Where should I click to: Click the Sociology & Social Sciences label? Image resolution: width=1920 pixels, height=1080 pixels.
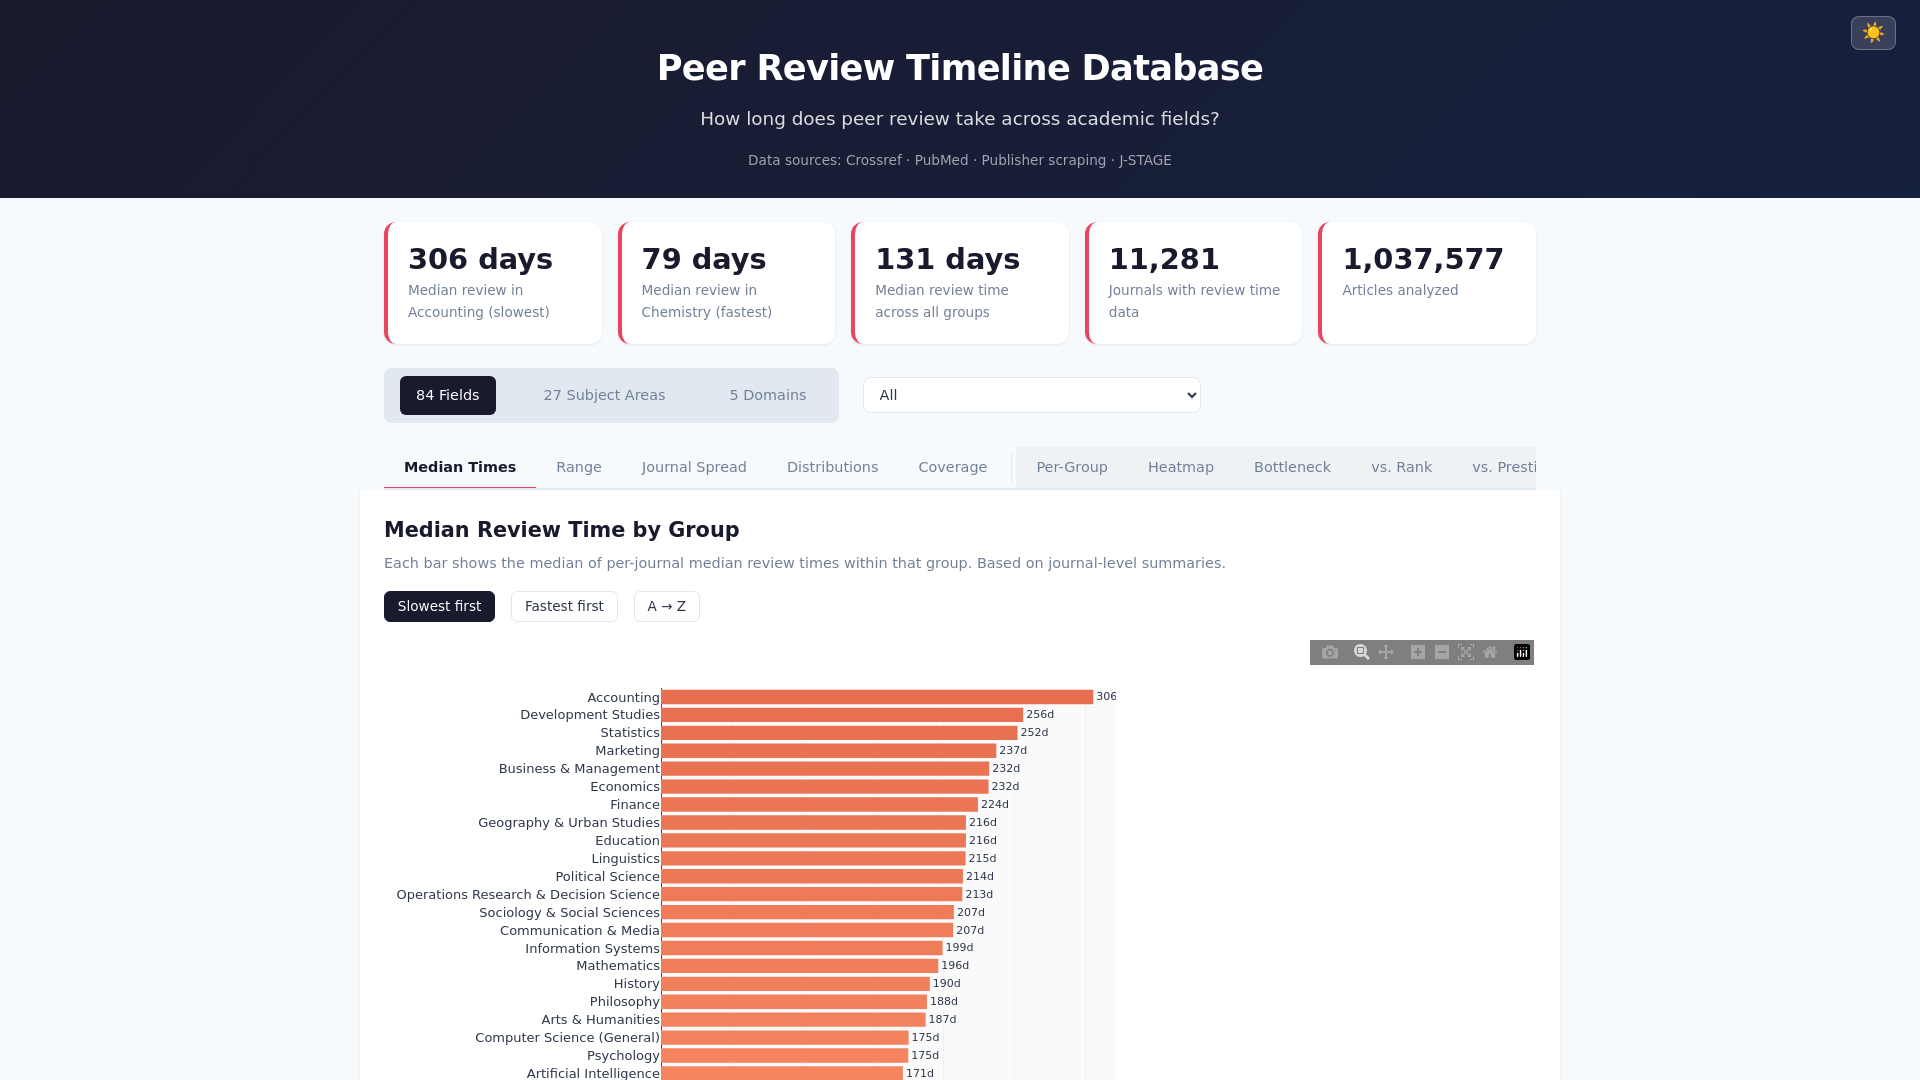click(569, 913)
